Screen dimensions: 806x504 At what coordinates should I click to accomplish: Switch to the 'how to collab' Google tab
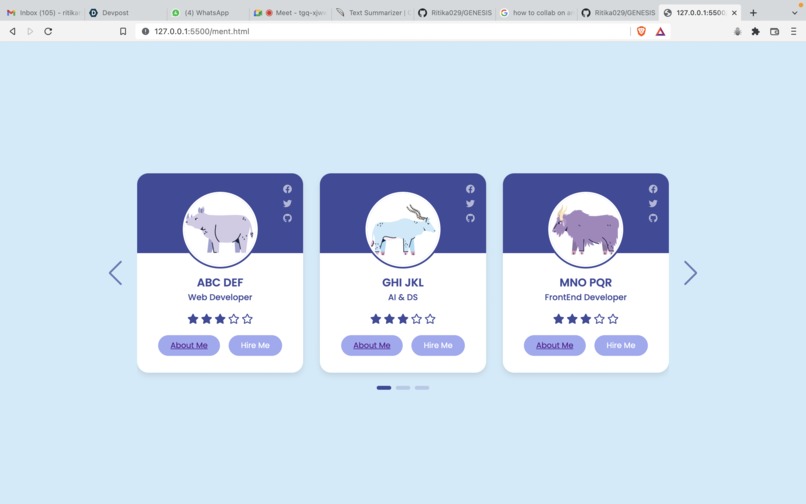536,13
